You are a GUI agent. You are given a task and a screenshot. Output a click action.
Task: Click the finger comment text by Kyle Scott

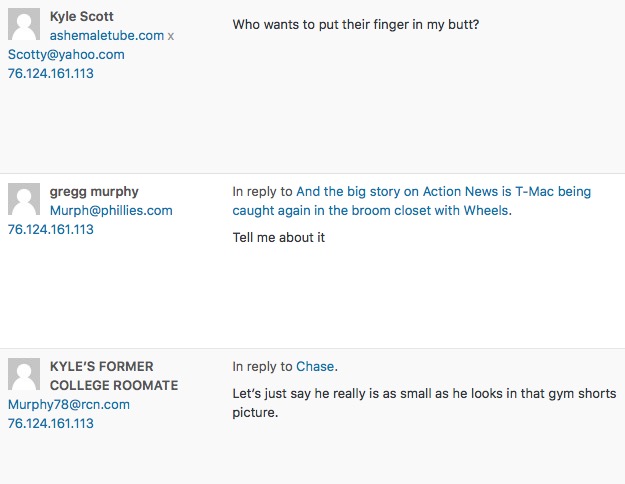click(x=356, y=23)
